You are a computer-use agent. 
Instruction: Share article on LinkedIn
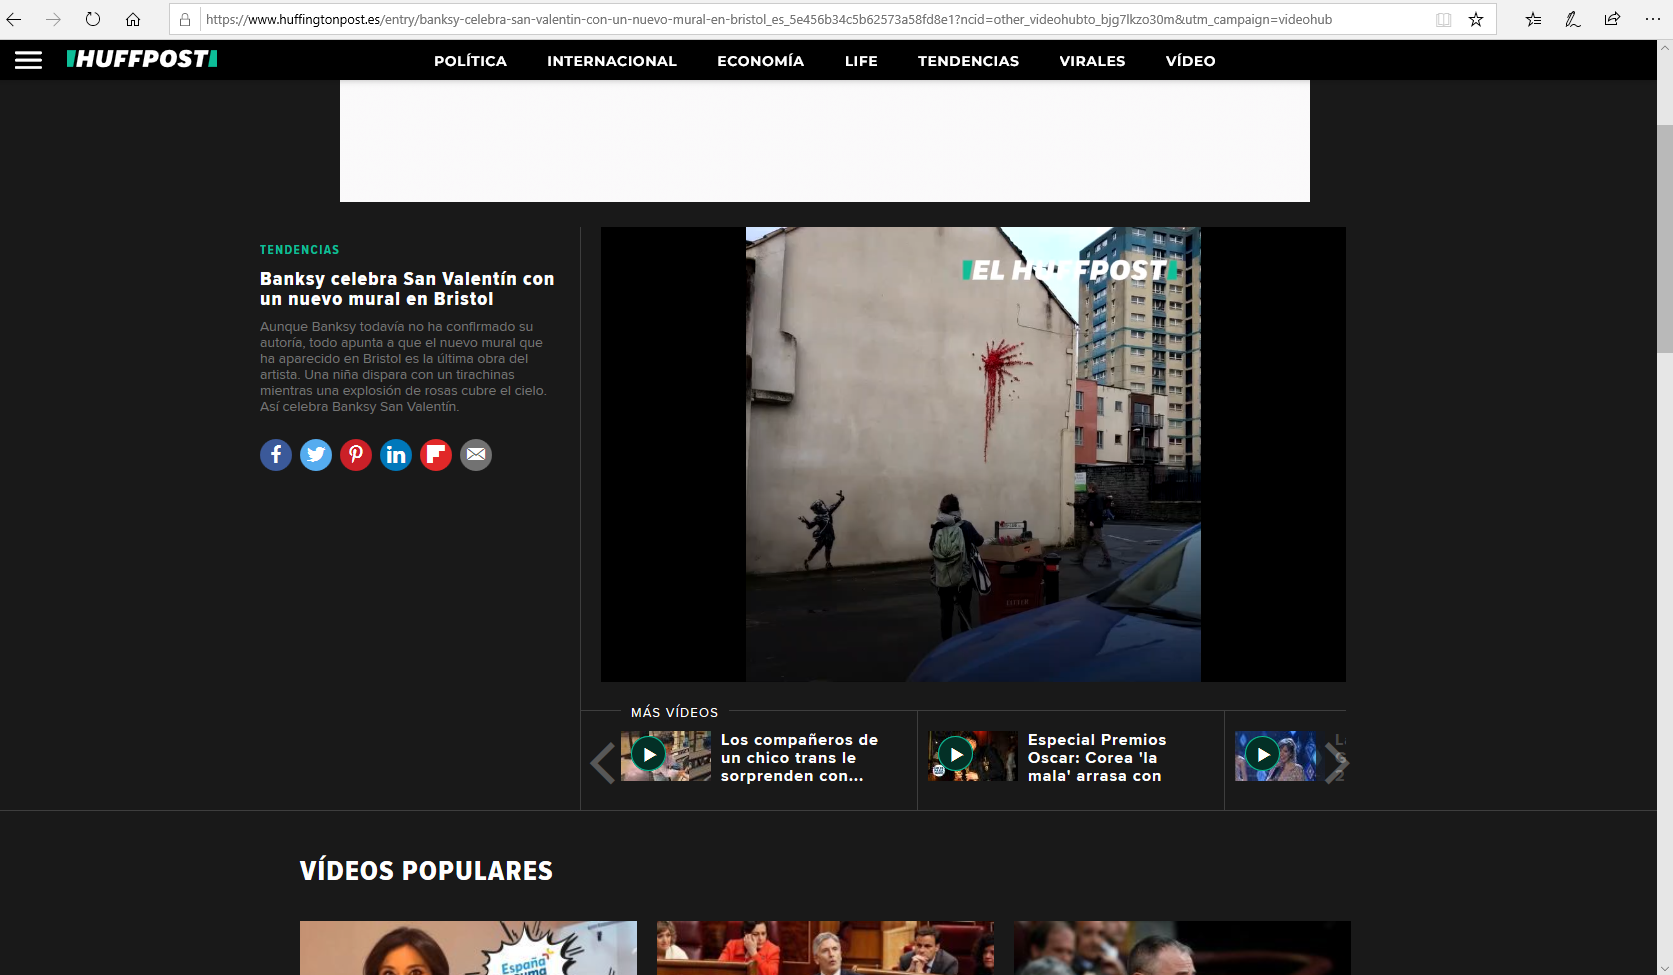(x=396, y=455)
